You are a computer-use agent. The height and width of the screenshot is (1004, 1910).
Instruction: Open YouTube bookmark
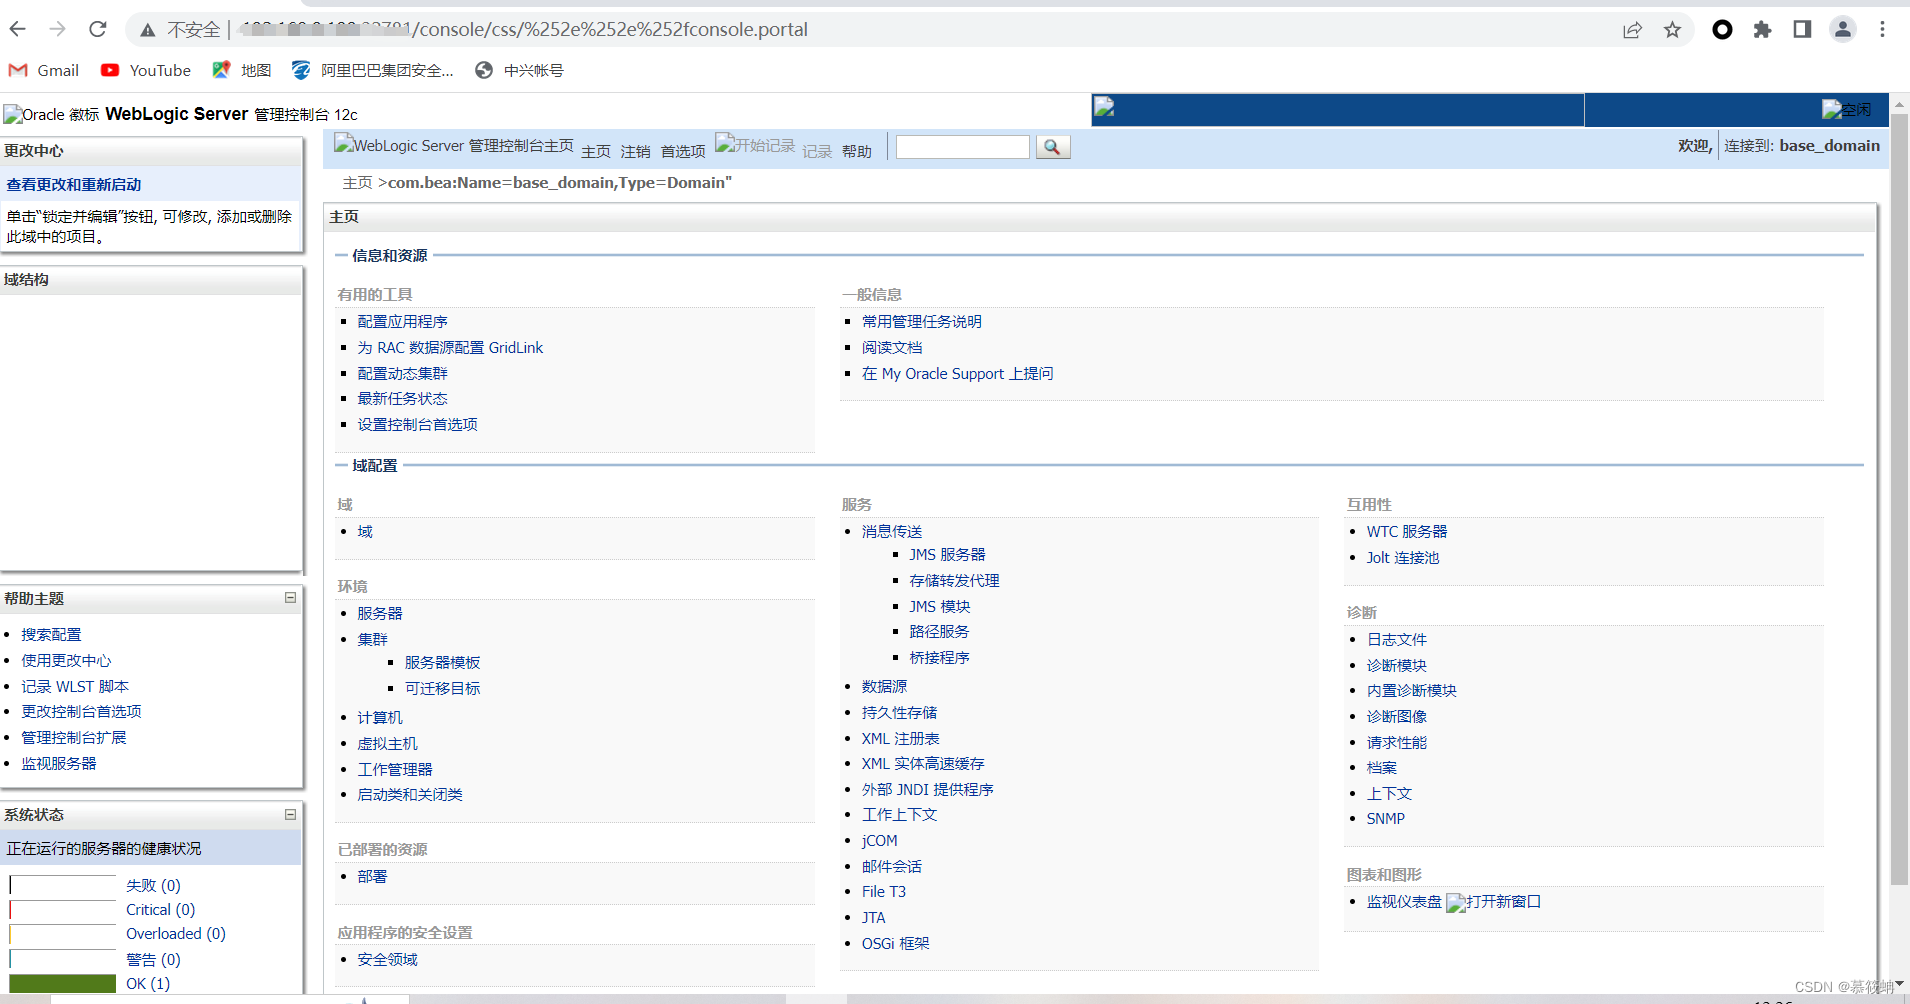click(x=146, y=70)
